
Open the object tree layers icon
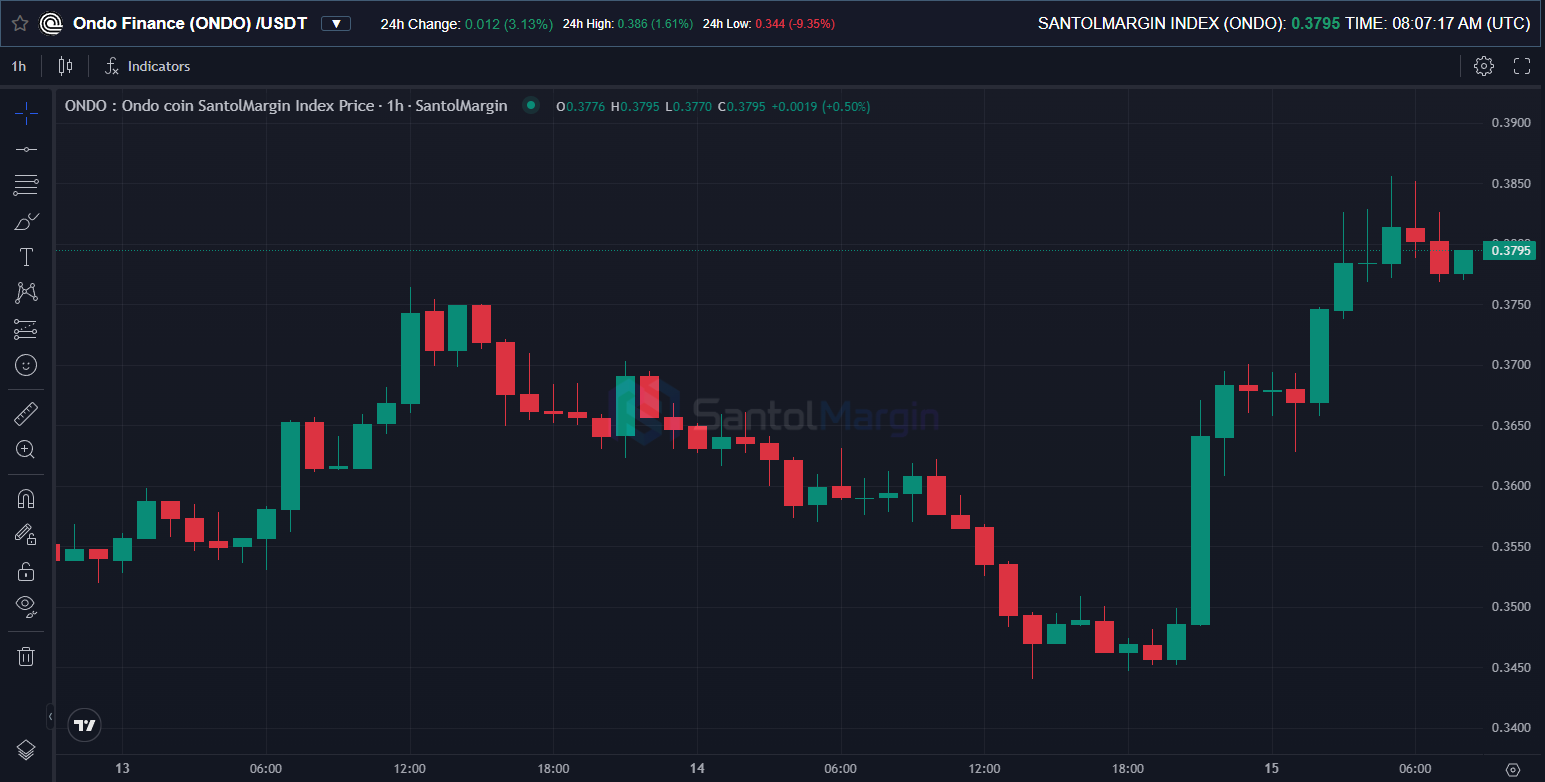coord(26,749)
